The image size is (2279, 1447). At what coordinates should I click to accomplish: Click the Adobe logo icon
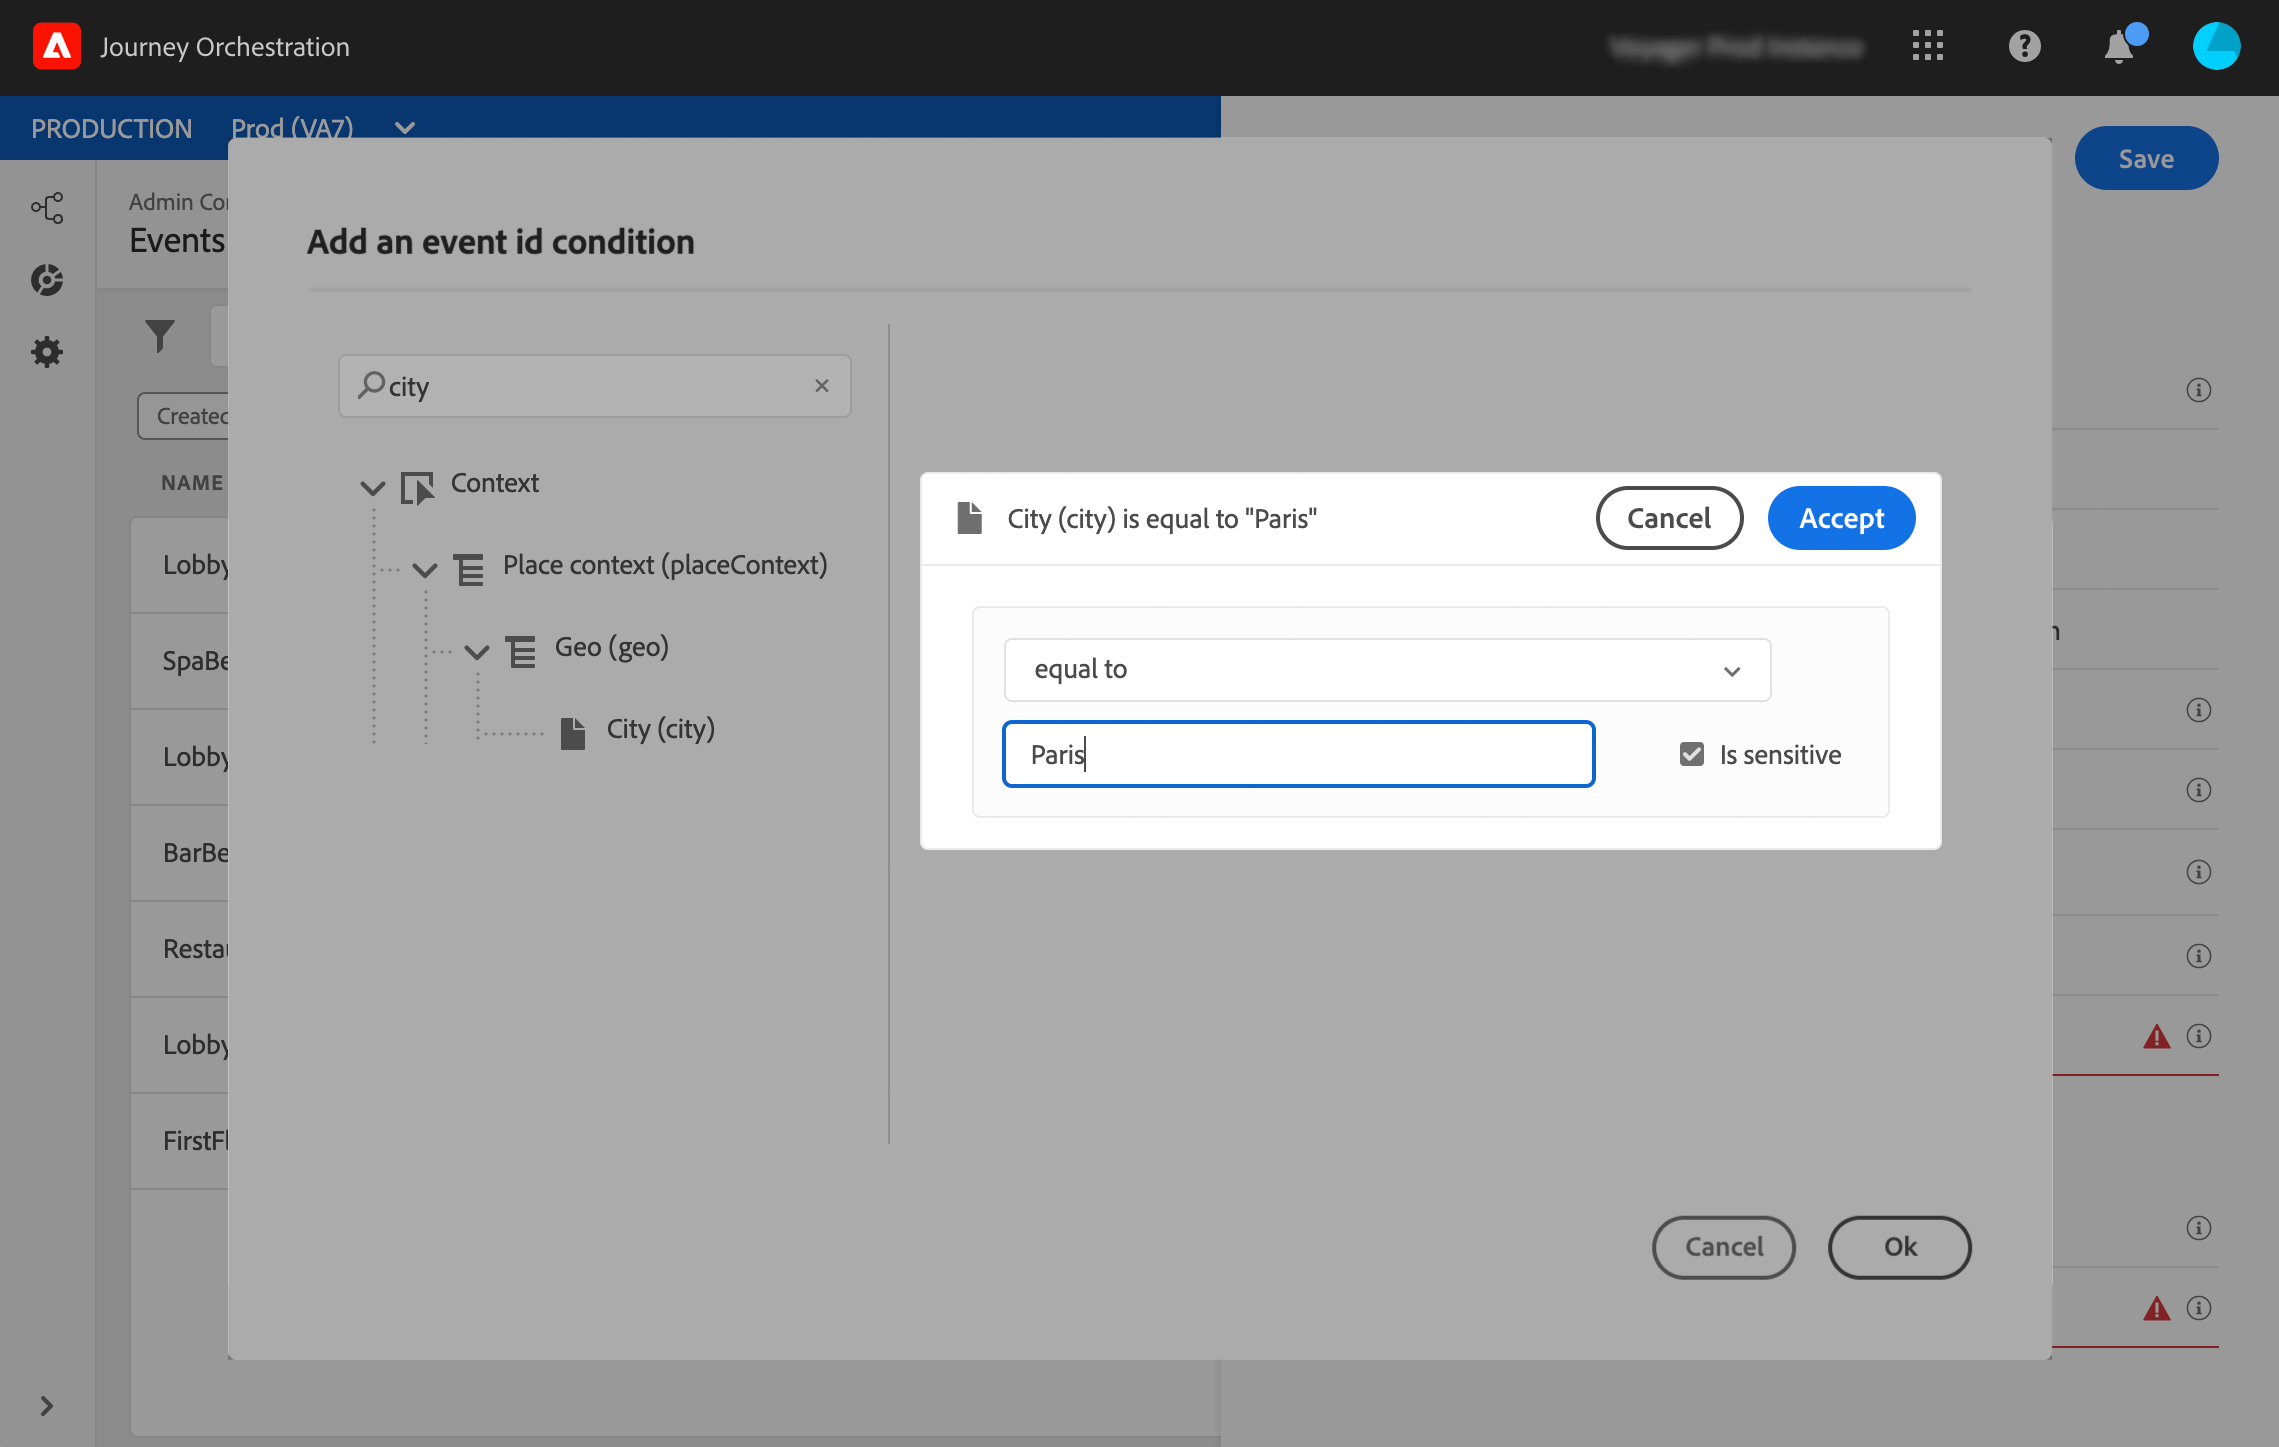[57, 47]
